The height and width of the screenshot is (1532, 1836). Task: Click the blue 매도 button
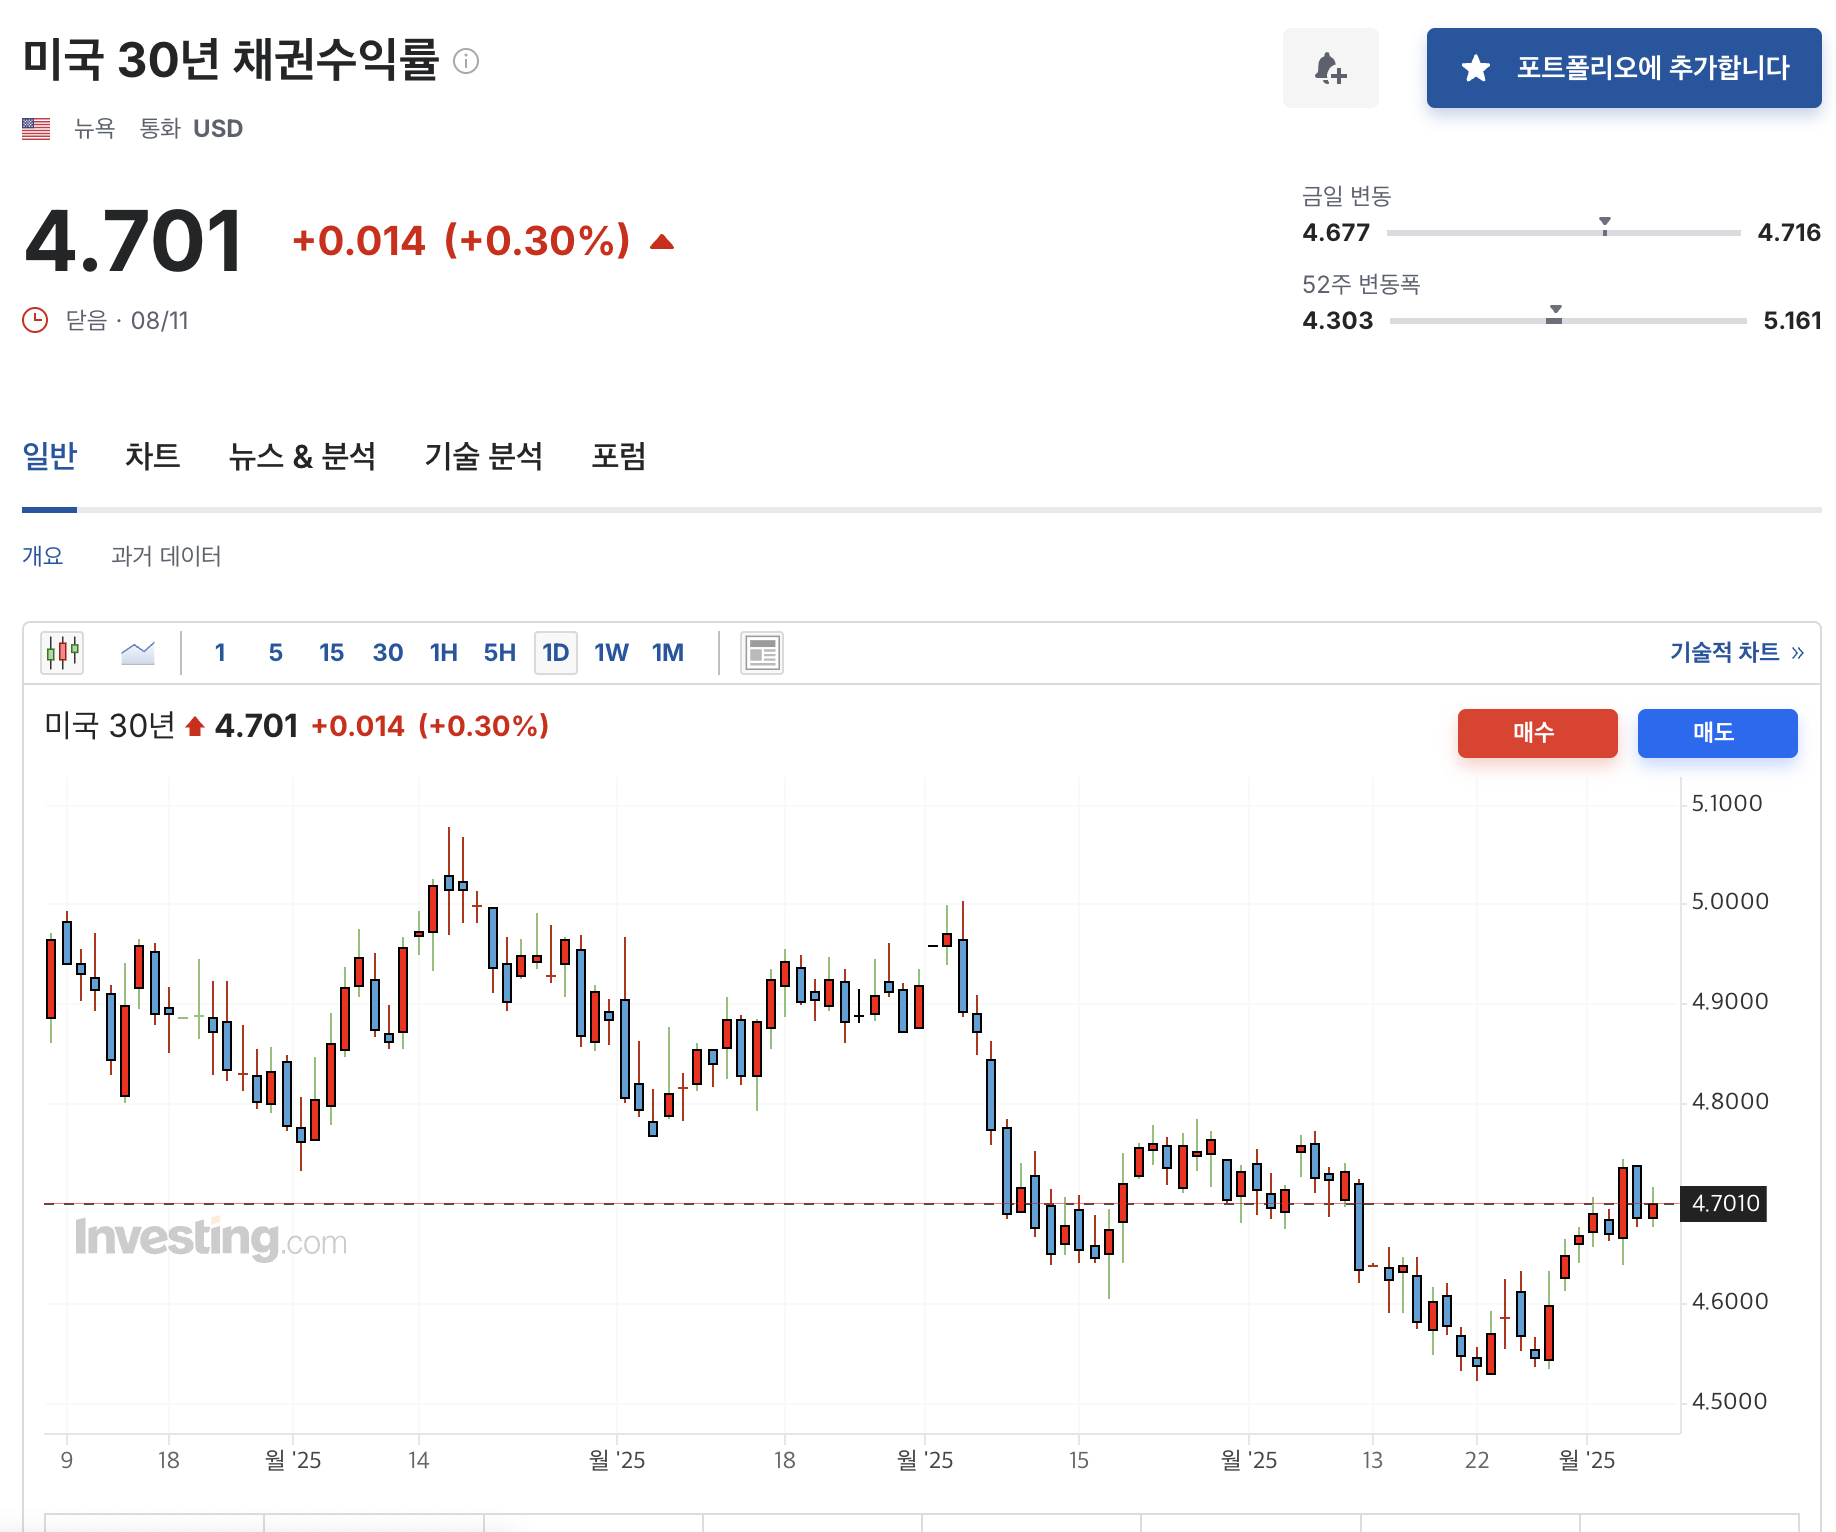click(1717, 733)
